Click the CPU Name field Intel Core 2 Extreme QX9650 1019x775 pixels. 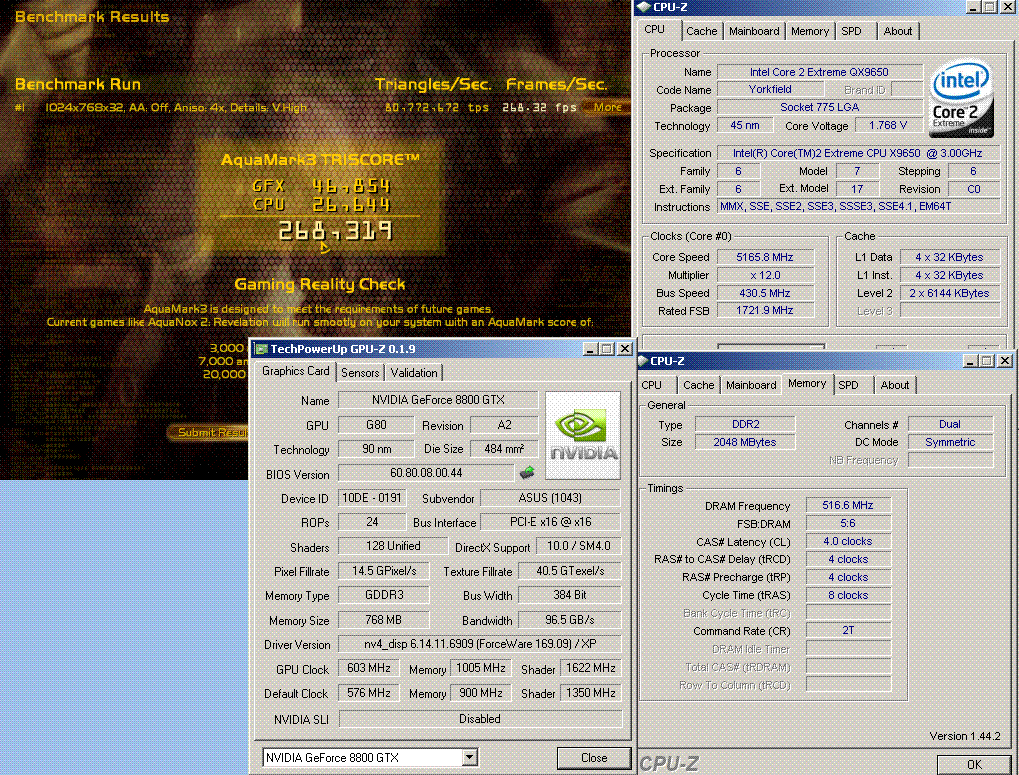tap(819, 72)
